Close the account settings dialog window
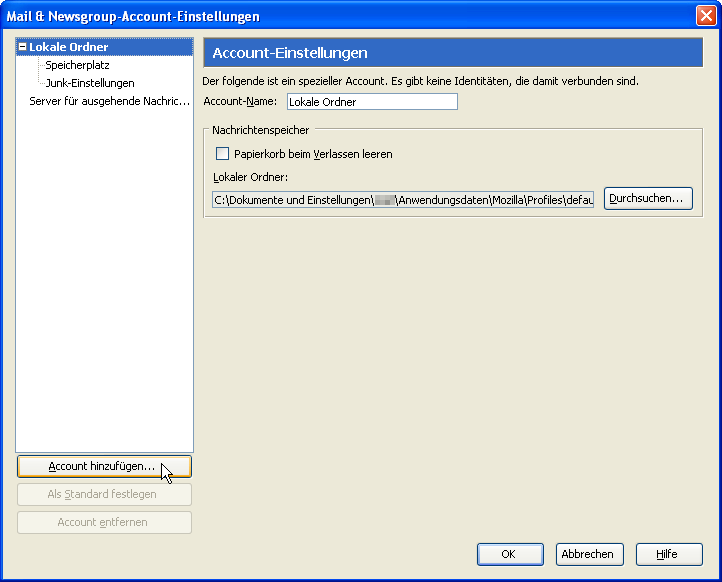 pos(705,16)
